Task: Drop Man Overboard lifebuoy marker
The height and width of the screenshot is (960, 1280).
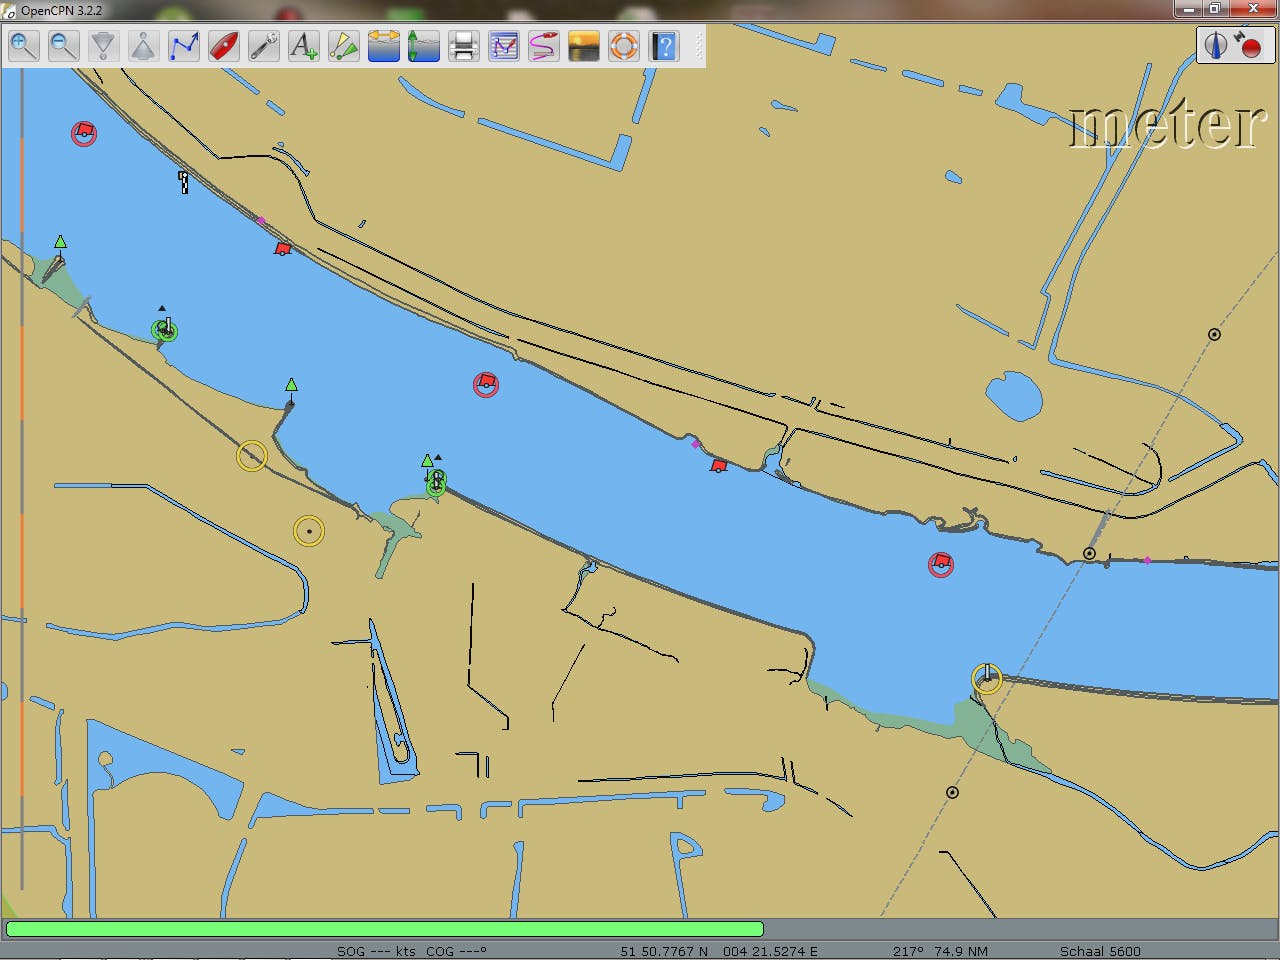Action: tap(624, 46)
